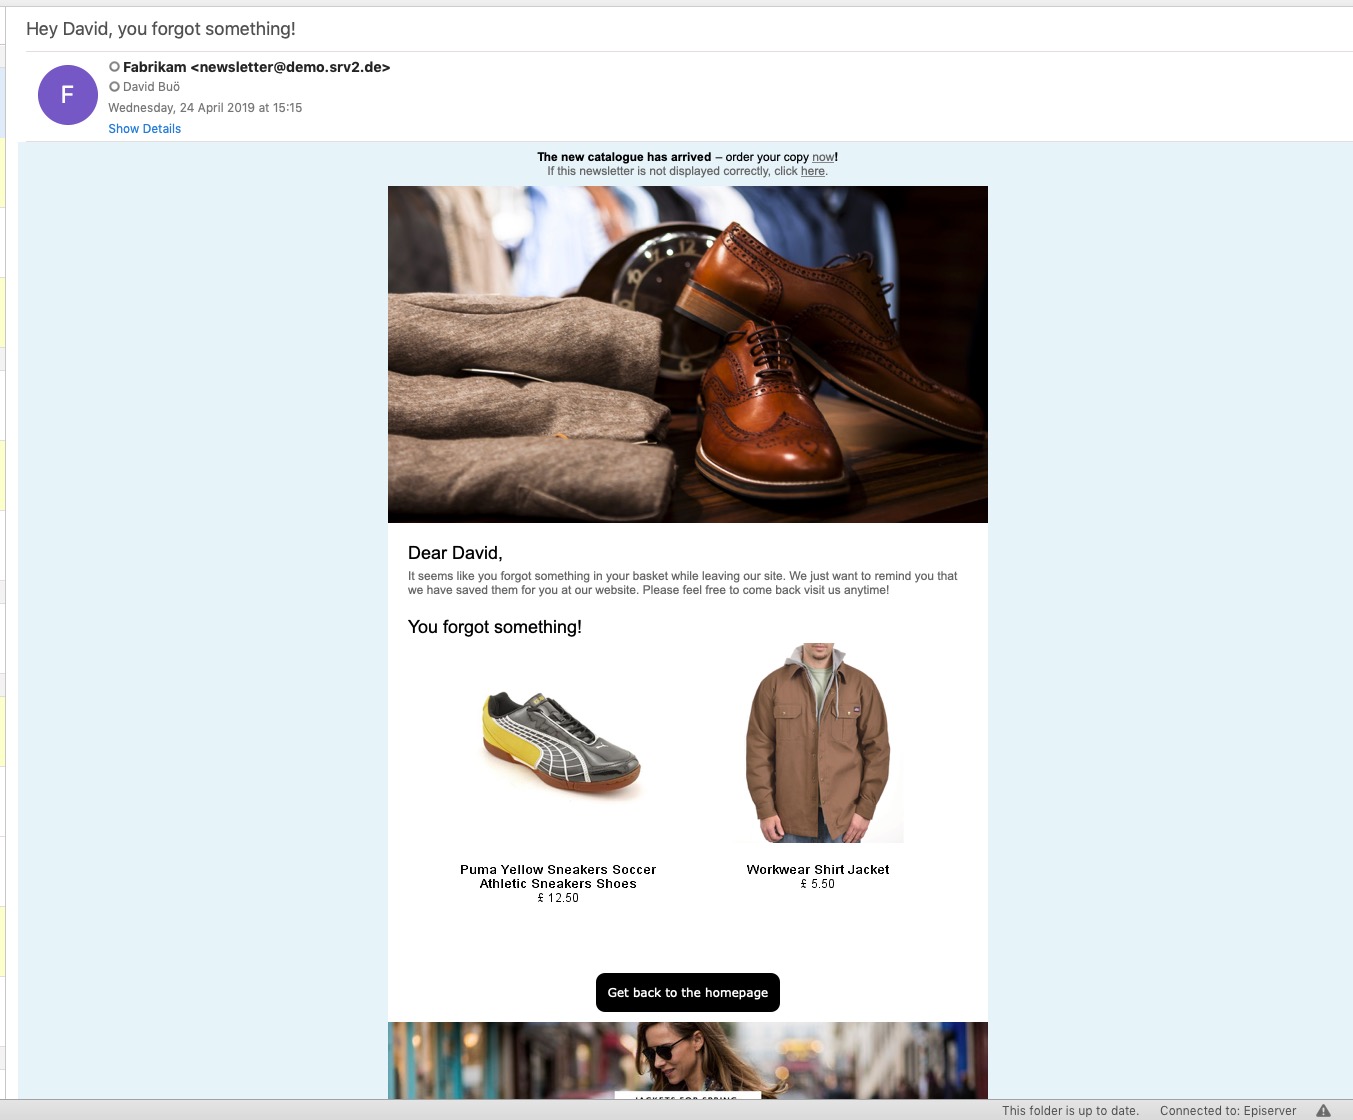Open the Workwear Shirt Jacket product image
This screenshot has height=1120, width=1353.
click(818, 743)
